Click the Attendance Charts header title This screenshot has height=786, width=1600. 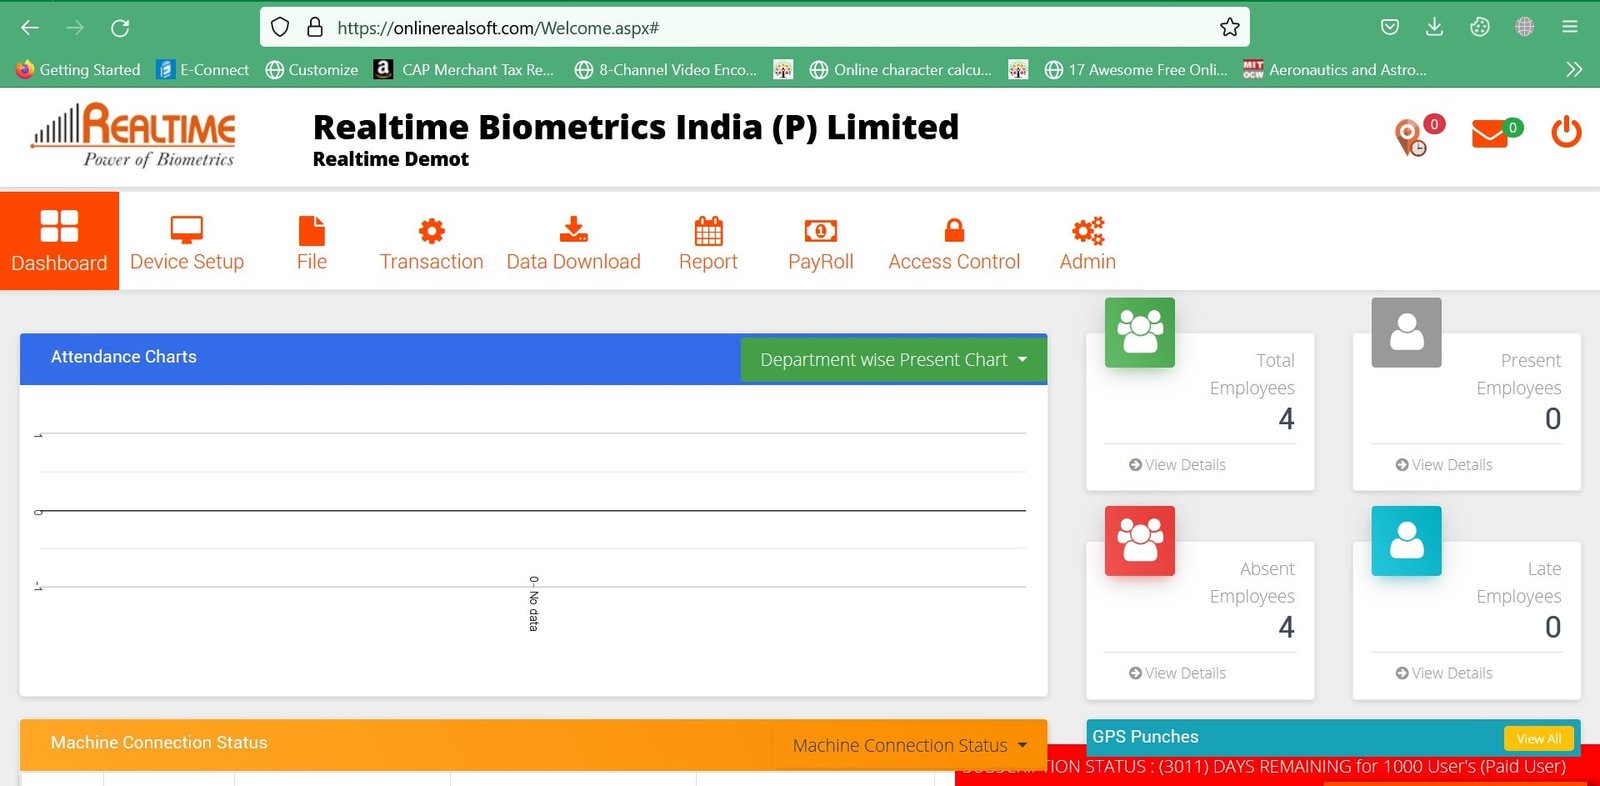point(124,357)
